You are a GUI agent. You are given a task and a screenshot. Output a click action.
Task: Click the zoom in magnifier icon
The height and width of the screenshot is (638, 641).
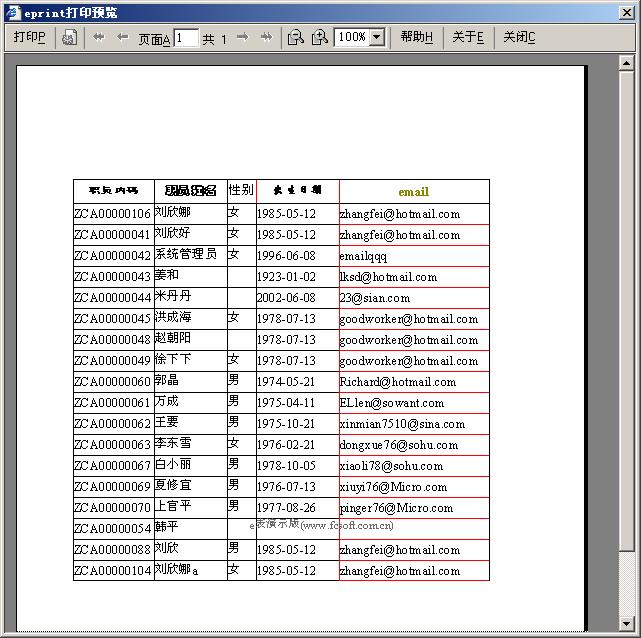(320, 38)
